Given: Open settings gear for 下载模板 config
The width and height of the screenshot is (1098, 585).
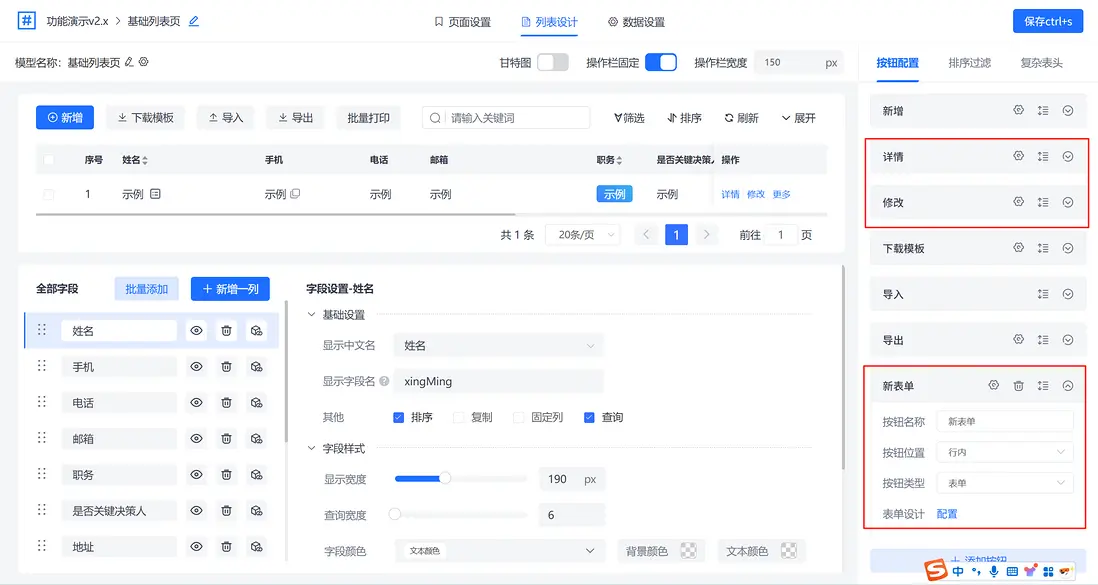Looking at the screenshot, I should (1019, 247).
